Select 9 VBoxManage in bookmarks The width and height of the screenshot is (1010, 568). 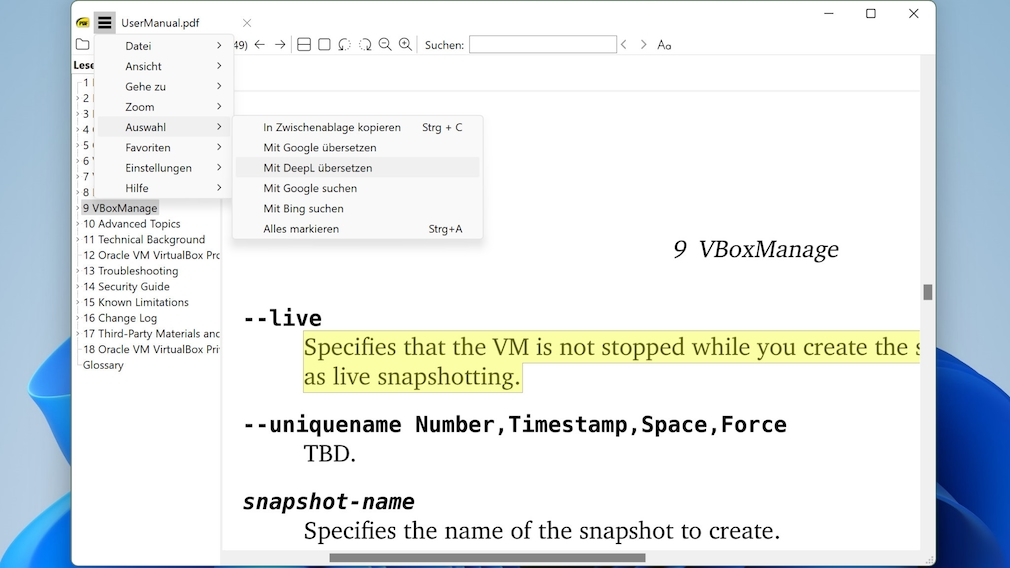pos(120,208)
